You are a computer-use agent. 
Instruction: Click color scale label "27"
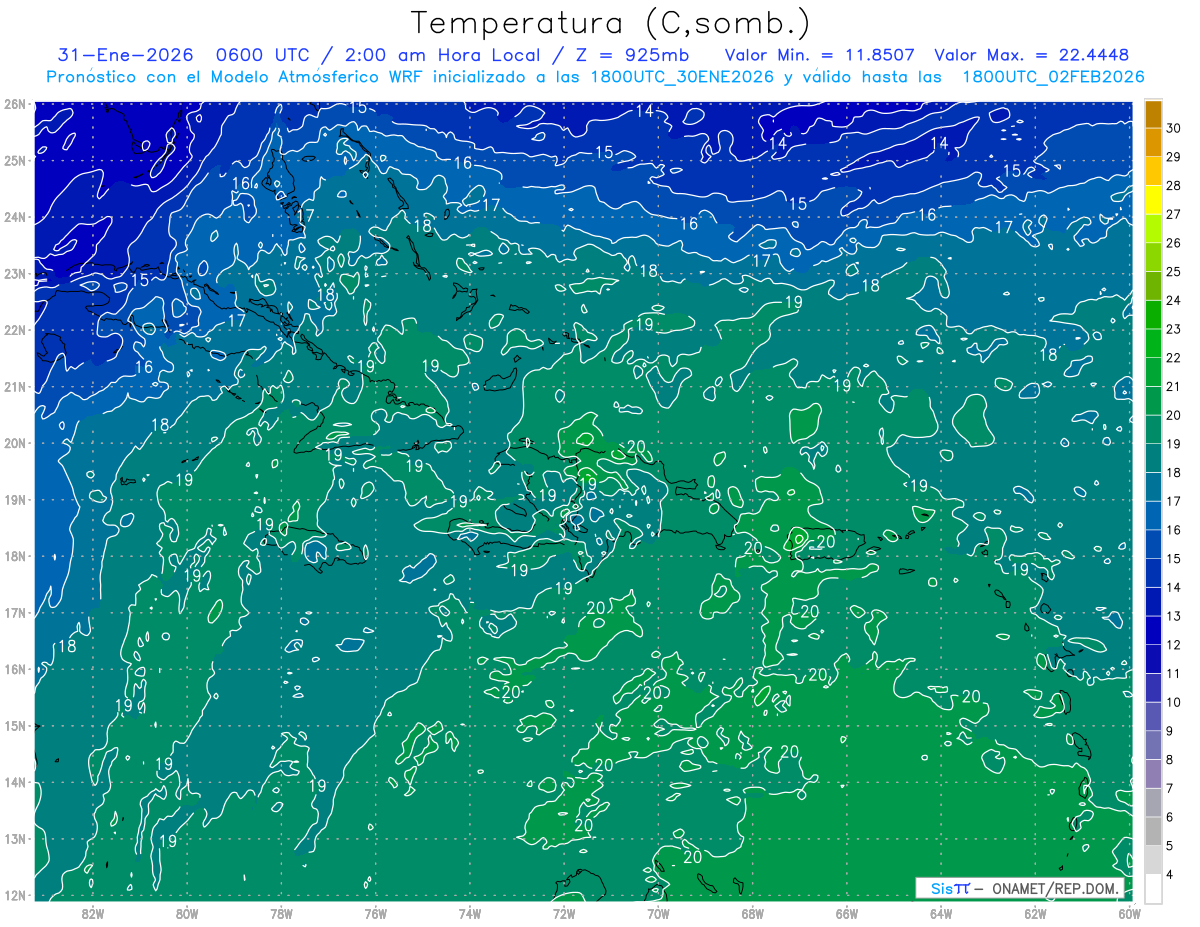click(x=1174, y=215)
